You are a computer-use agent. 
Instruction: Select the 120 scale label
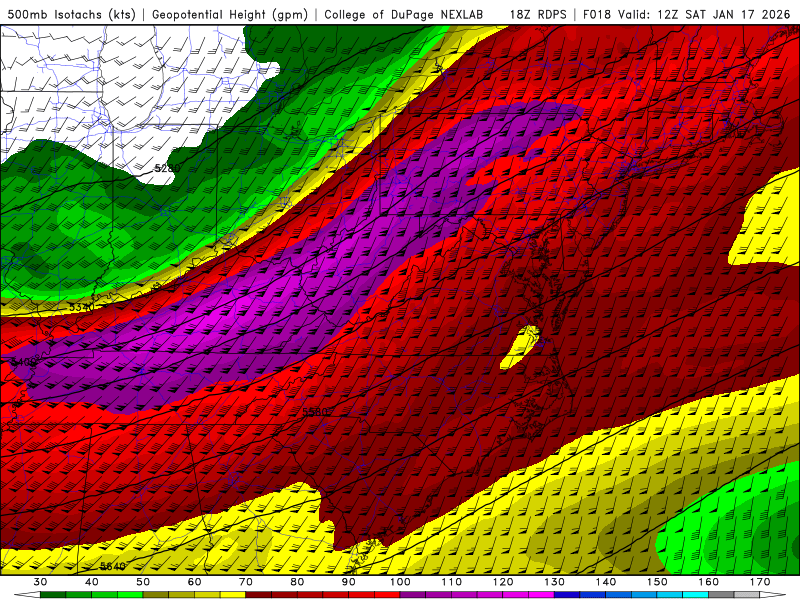coord(503,582)
